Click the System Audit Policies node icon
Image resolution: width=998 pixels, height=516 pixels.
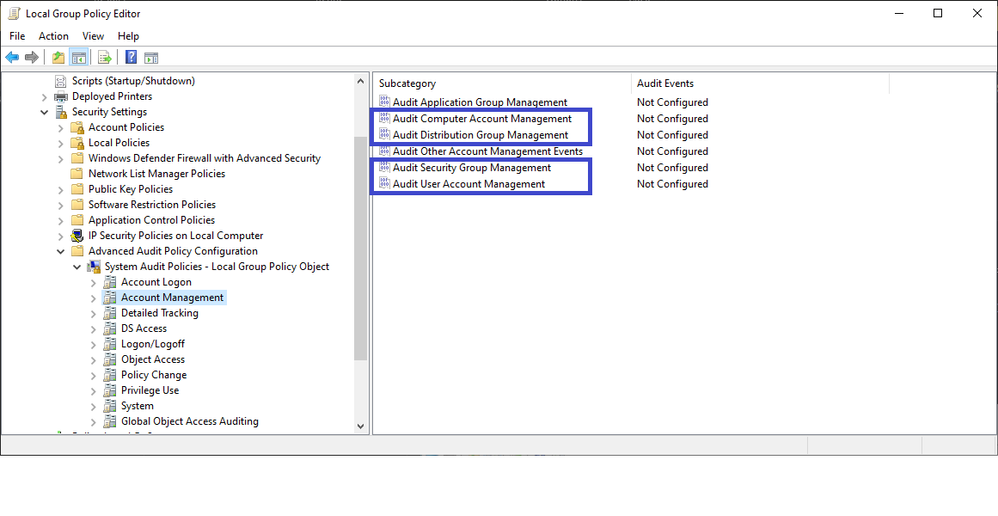tap(94, 267)
